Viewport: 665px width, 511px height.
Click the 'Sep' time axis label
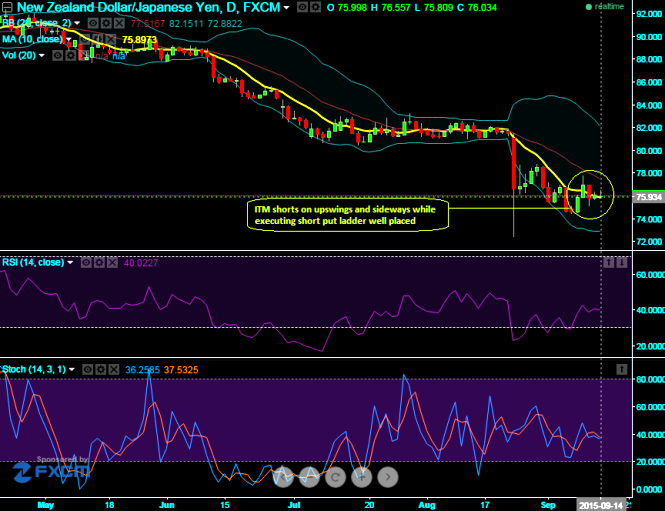[x=548, y=505]
